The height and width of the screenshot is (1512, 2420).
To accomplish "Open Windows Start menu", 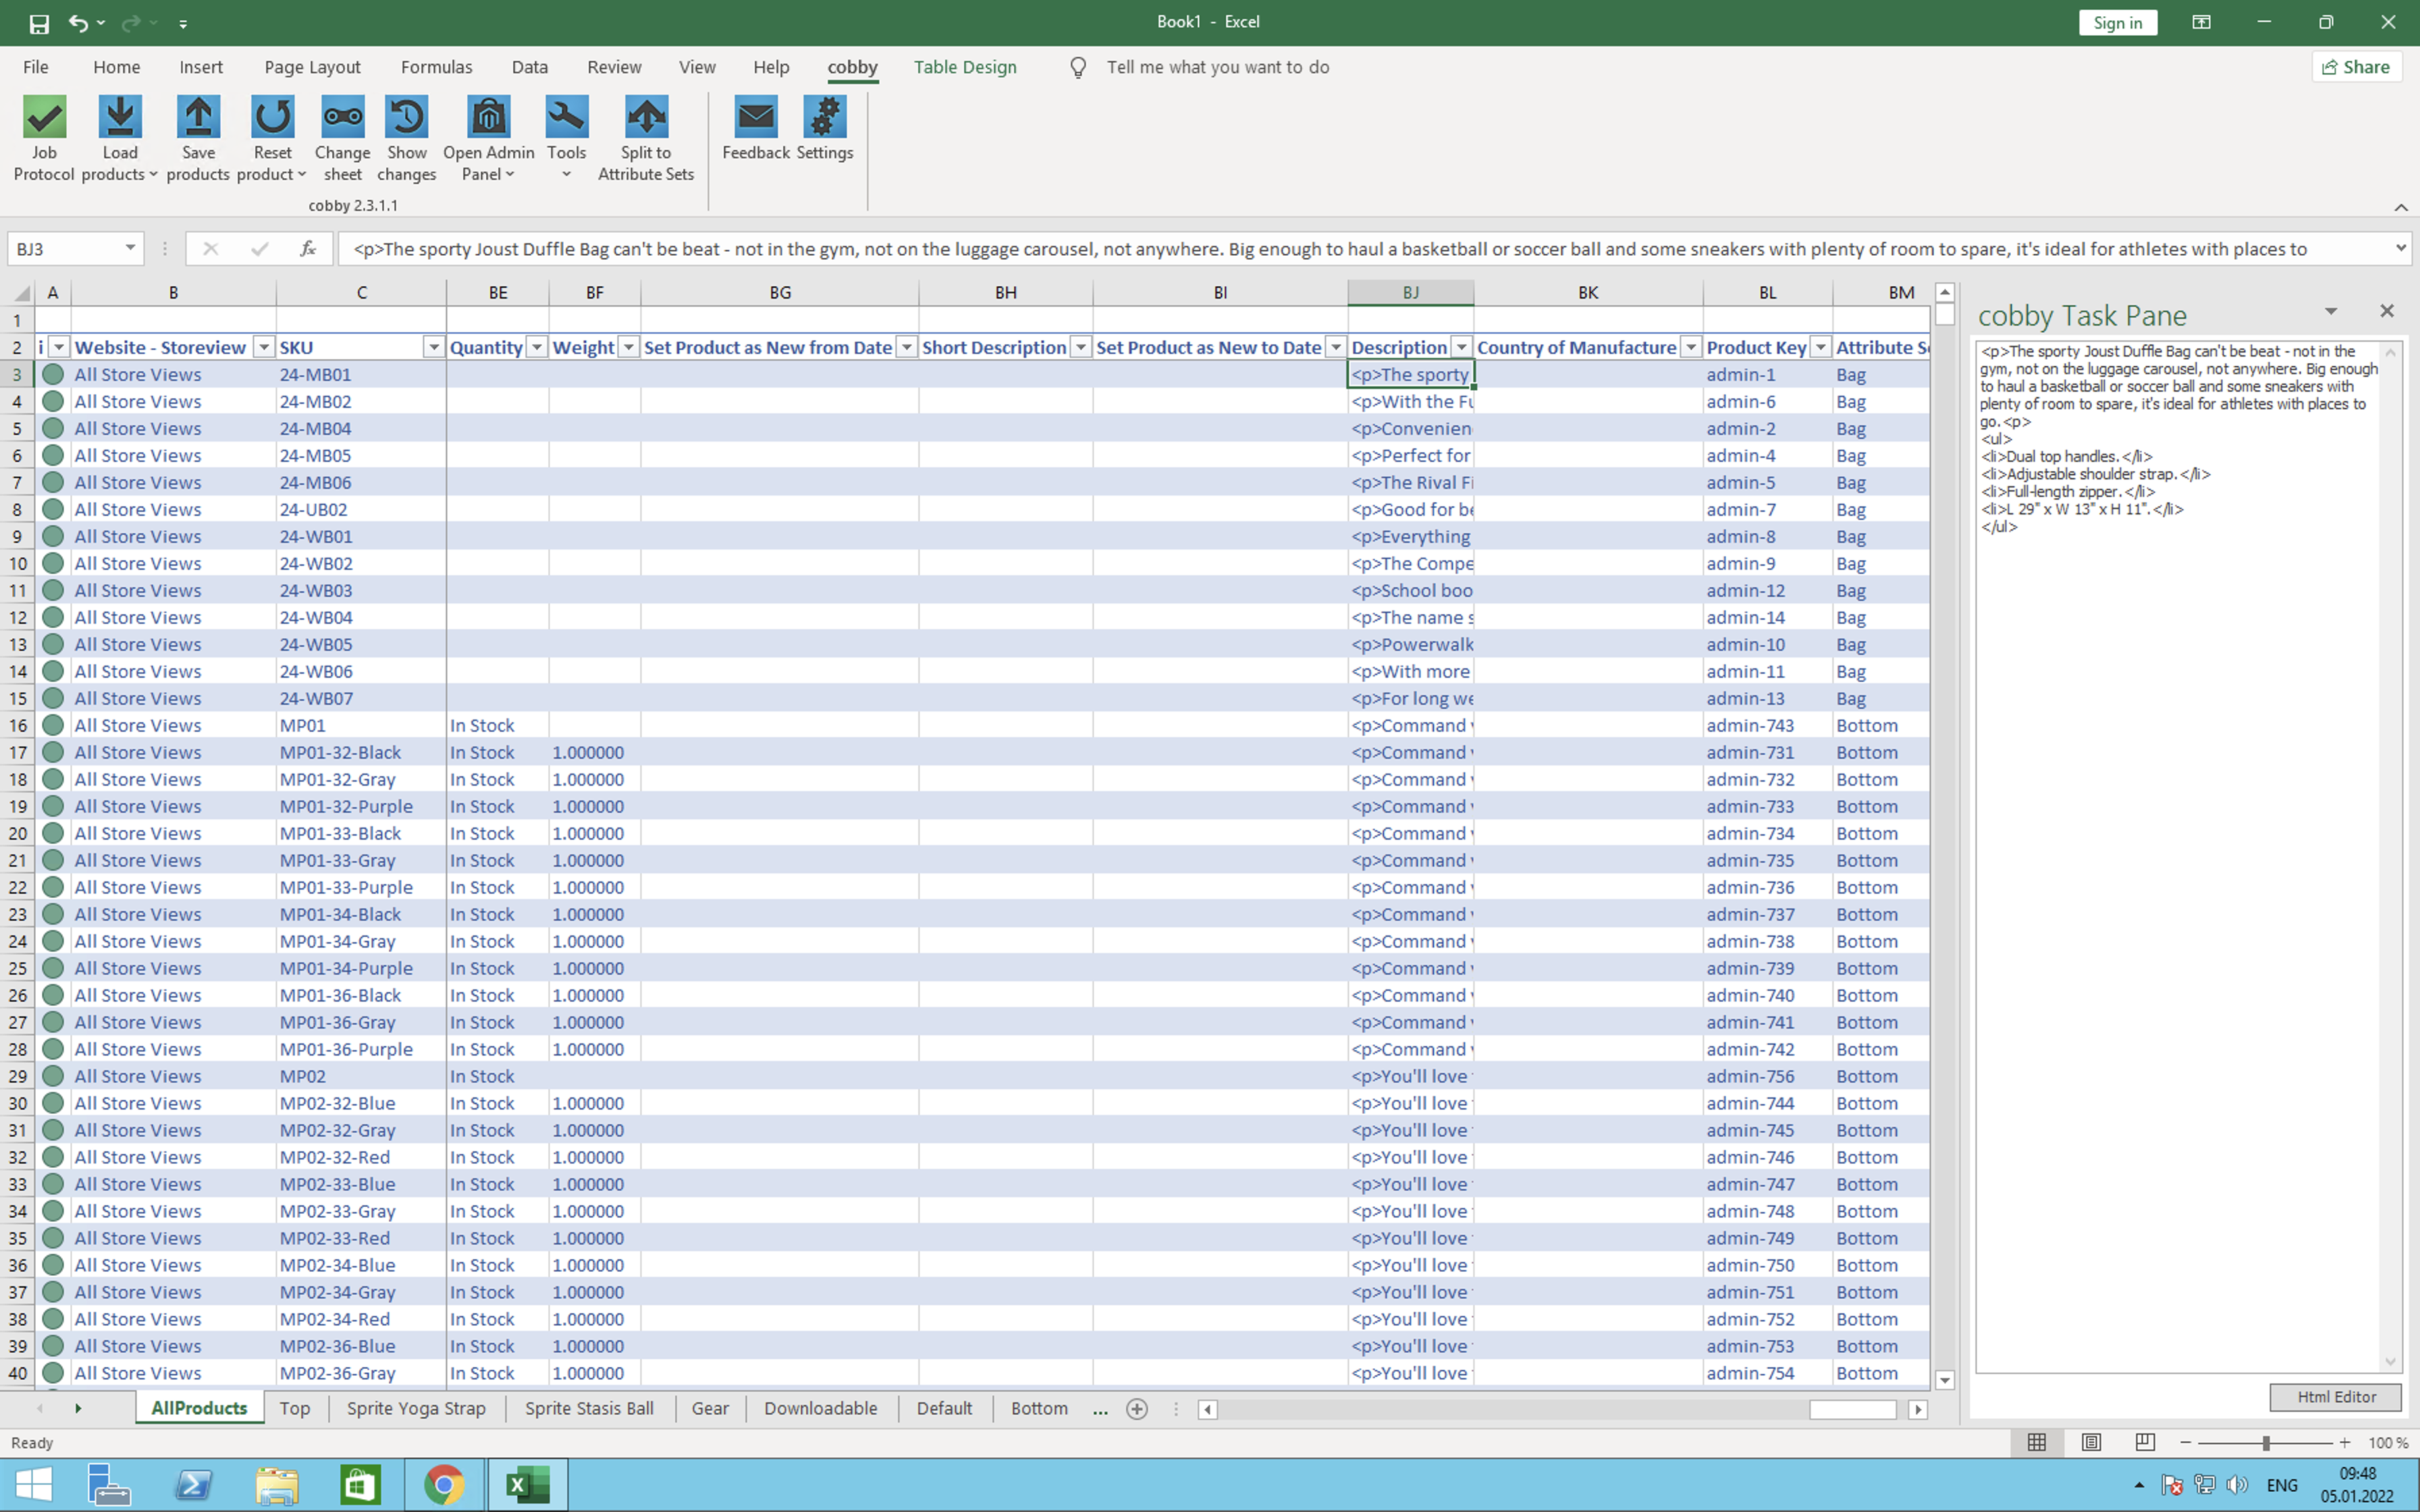I will [34, 1484].
